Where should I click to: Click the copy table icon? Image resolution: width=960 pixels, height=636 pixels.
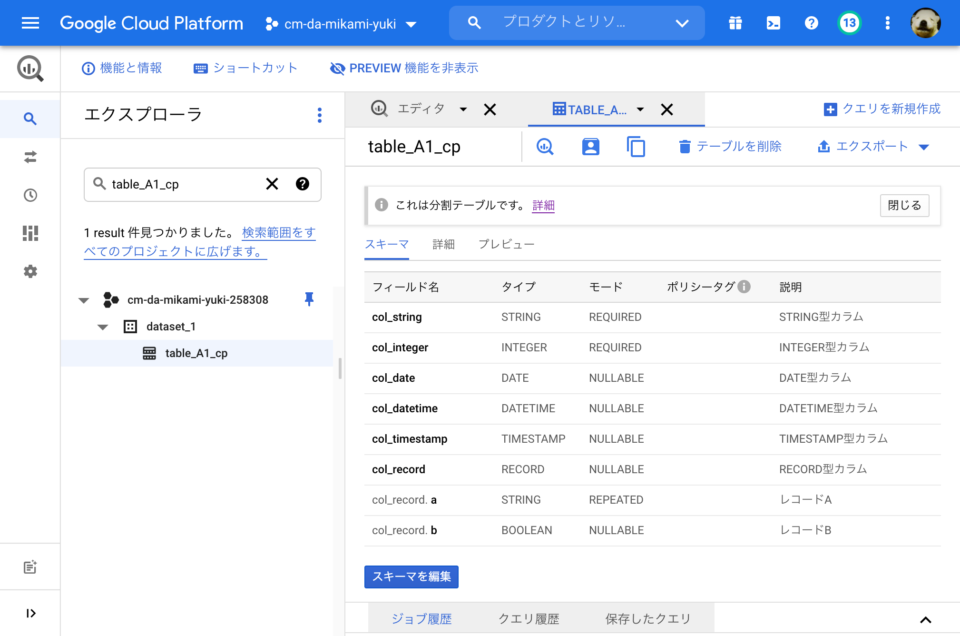coord(636,146)
